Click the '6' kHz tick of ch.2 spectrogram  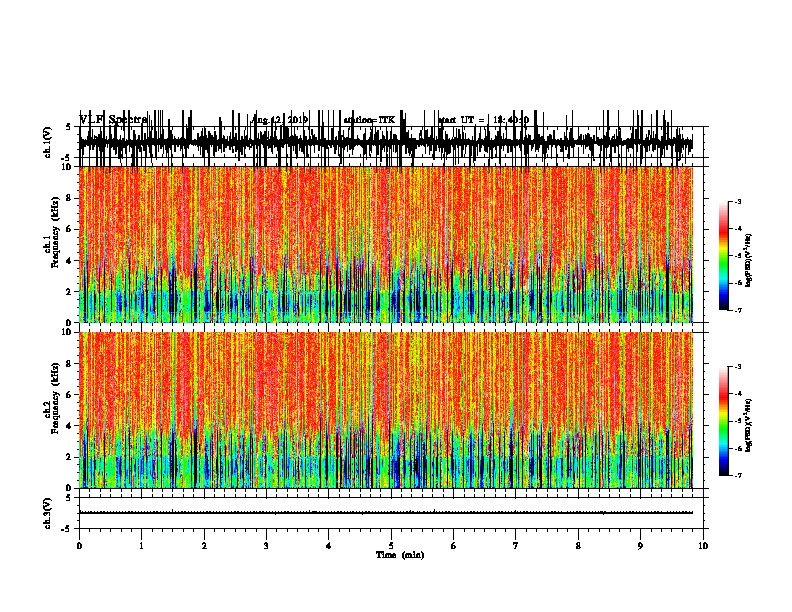point(69,394)
